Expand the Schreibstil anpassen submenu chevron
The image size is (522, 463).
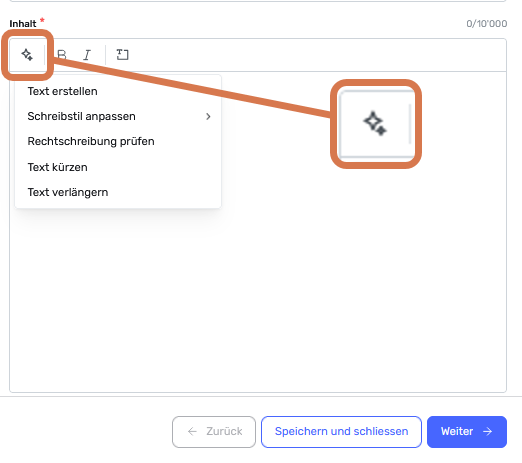[x=208, y=116]
